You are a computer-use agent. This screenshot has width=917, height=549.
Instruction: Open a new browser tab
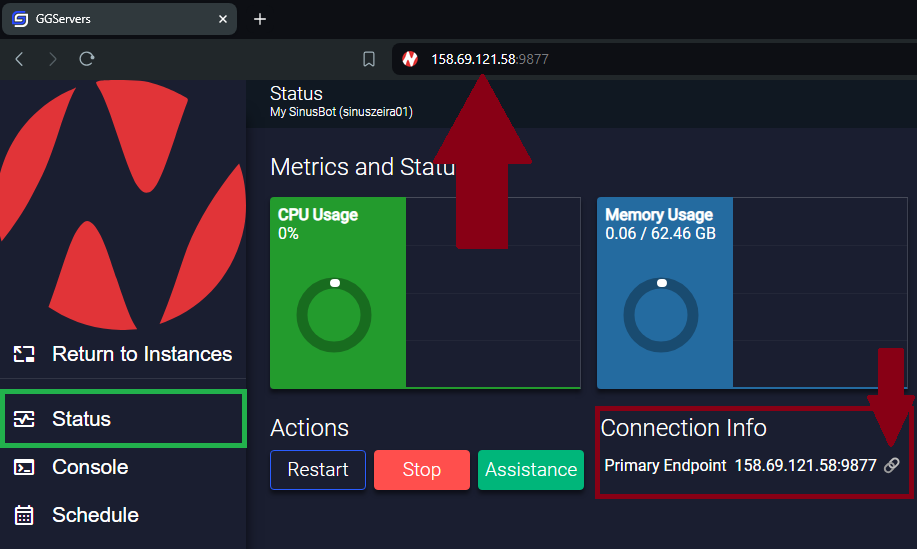(260, 19)
